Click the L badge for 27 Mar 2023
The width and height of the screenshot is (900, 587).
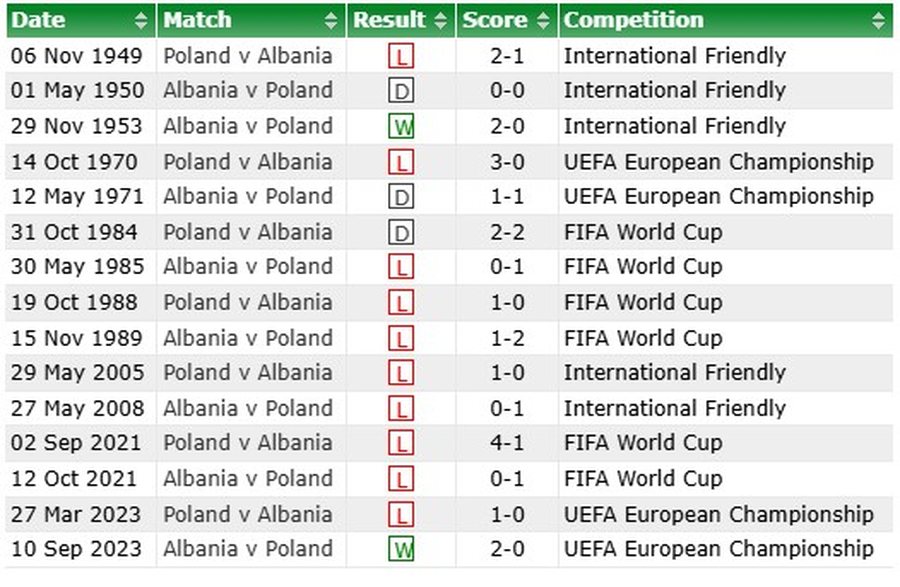tap(401, 515)
